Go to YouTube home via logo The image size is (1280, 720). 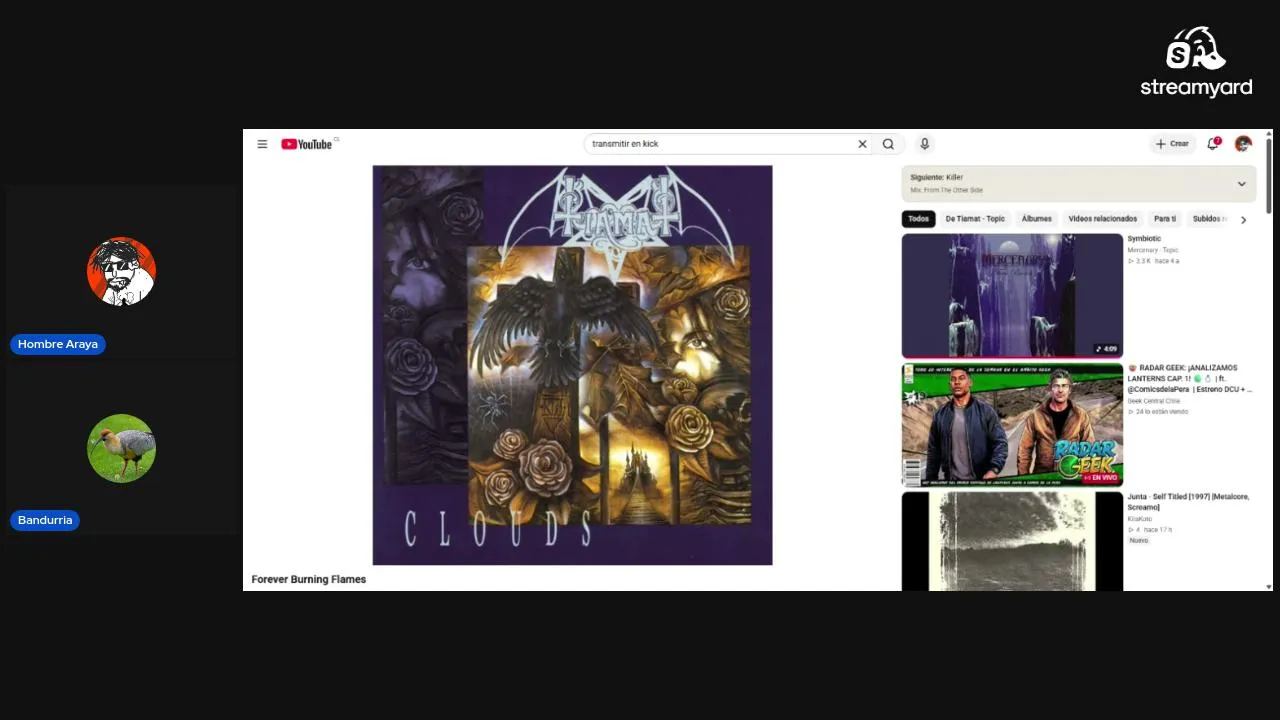point(306,144)
